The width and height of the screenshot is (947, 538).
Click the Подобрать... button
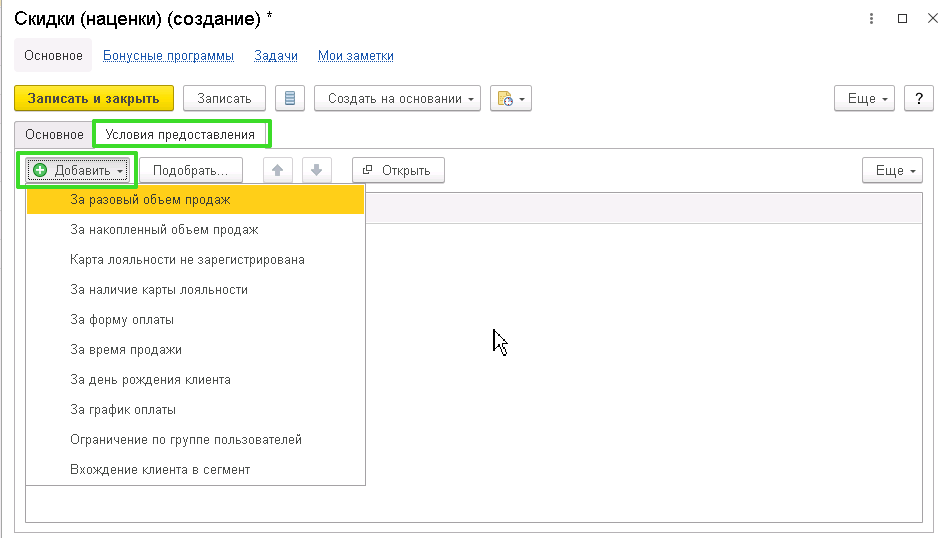tap(191, 170)
